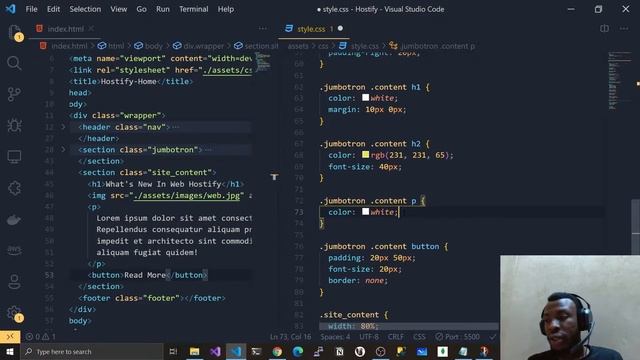640x360 pixels.
Task: Open the View menu
Action: tap(118, 9)
